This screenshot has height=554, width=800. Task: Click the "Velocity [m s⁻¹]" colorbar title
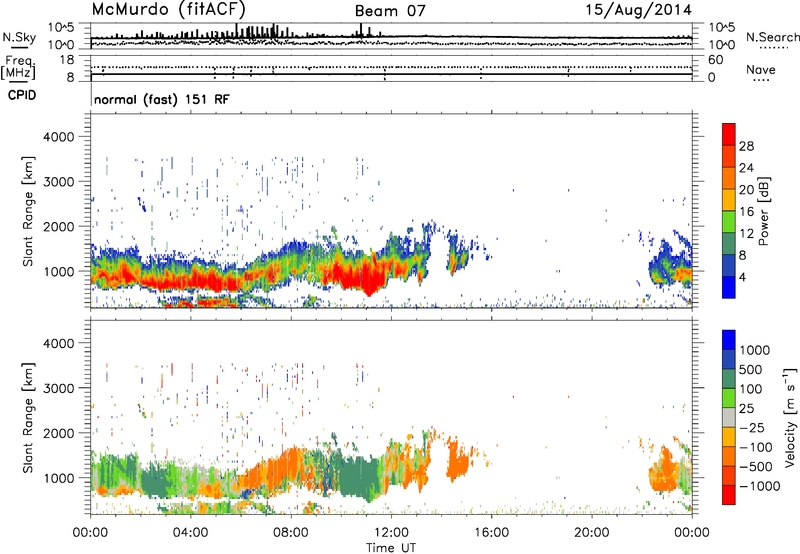[790, 417]
